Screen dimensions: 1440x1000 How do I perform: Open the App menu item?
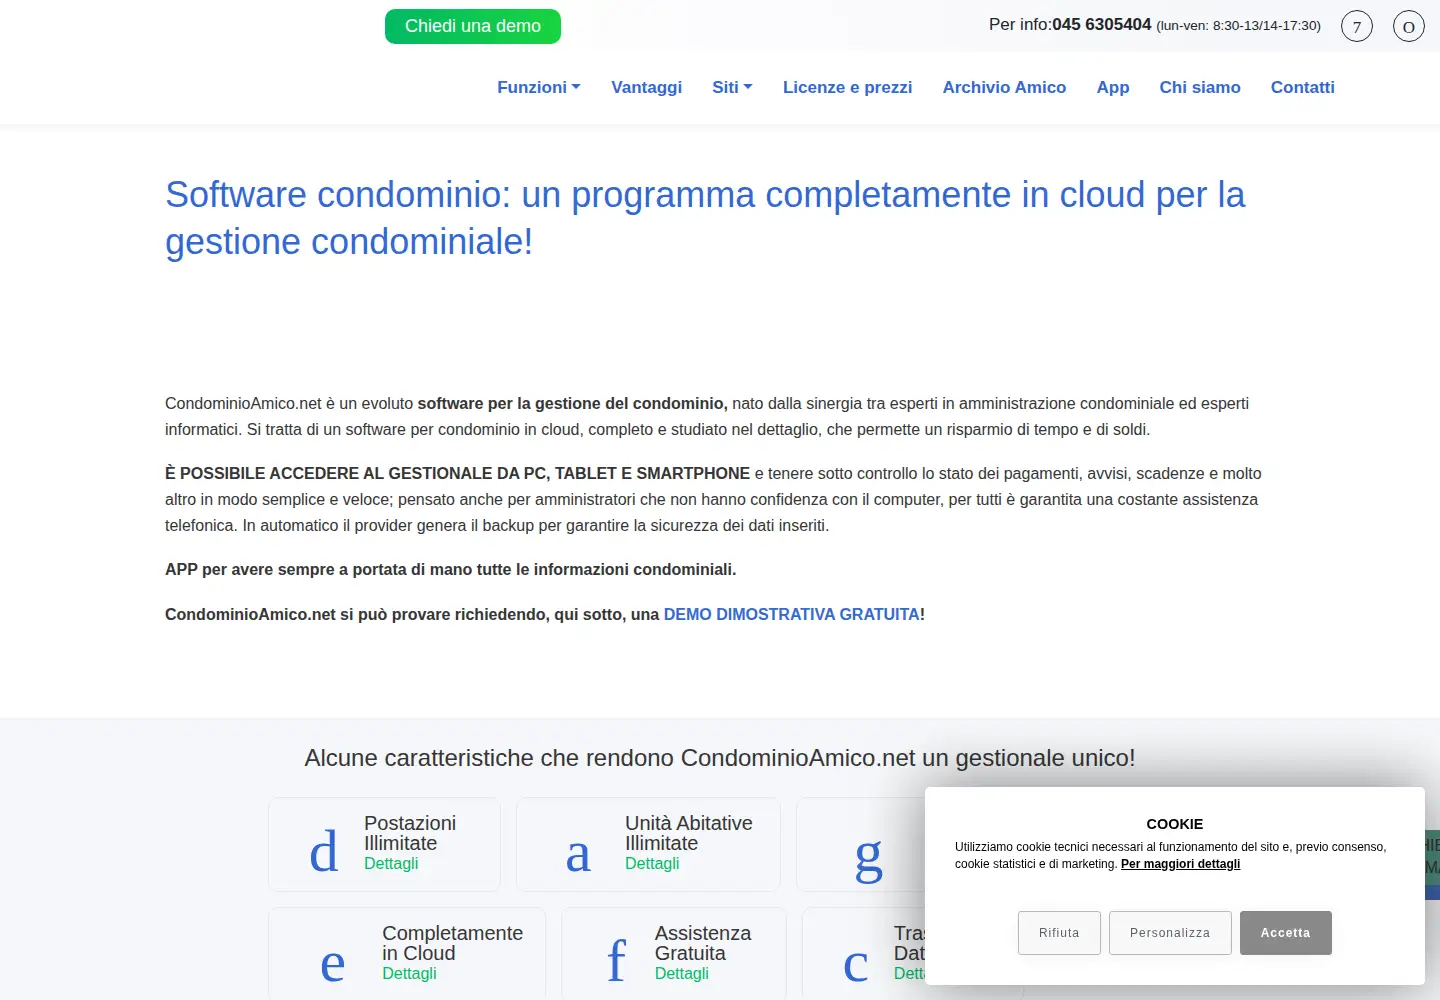point(1113,87)
